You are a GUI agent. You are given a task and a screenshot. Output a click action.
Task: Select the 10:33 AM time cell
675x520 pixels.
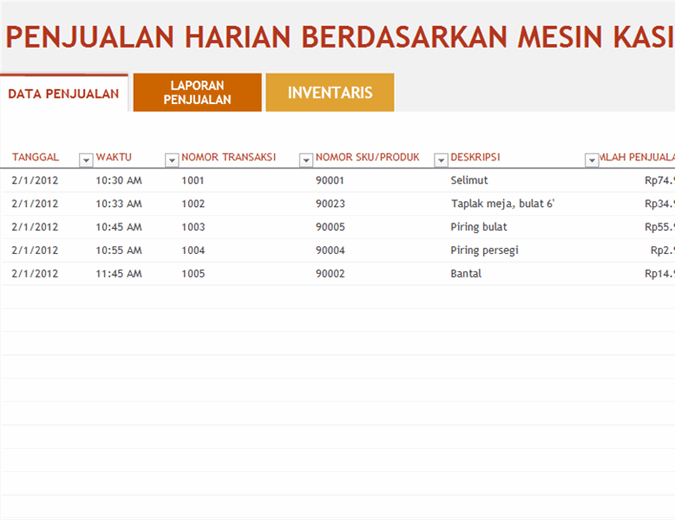point(118,204)
